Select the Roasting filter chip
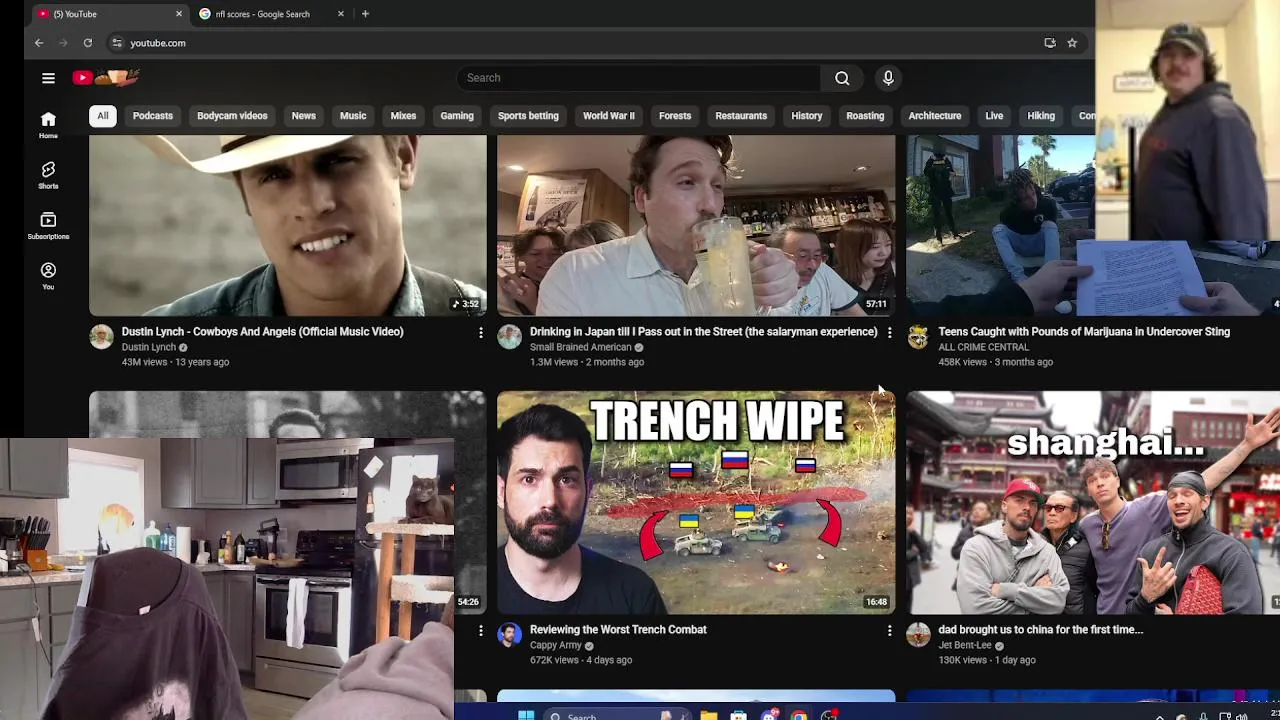 pyautogui.click(x=865, y=116)
